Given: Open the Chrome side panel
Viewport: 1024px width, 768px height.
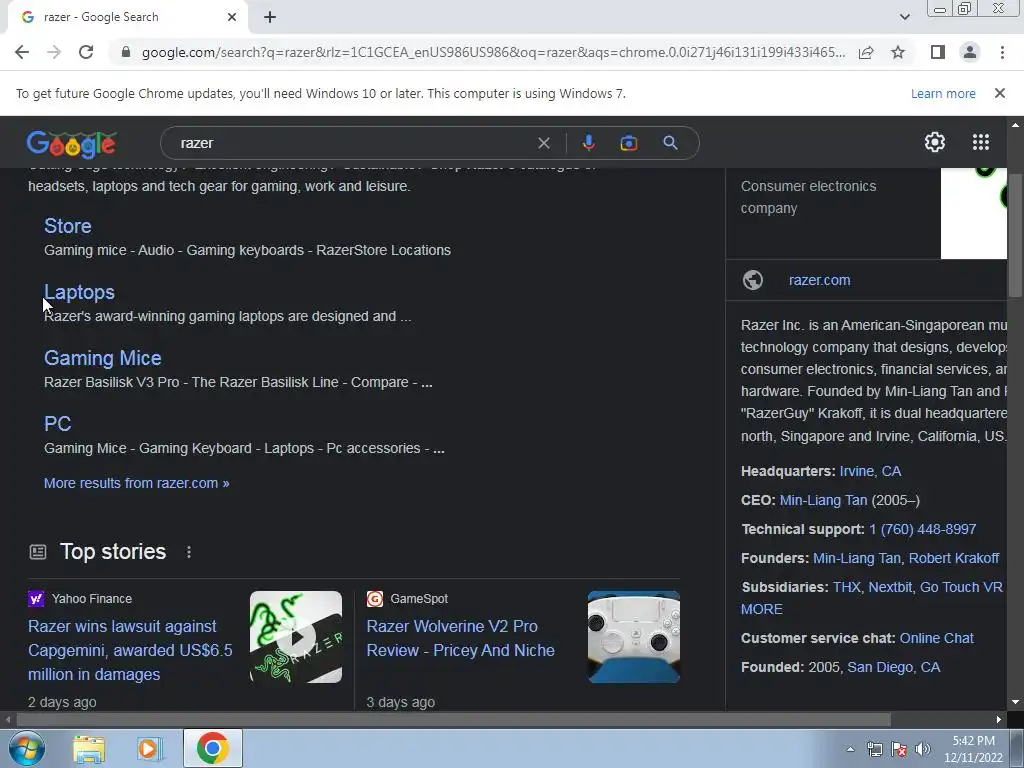Looking at the screenshot, I should tap(938, 52).
